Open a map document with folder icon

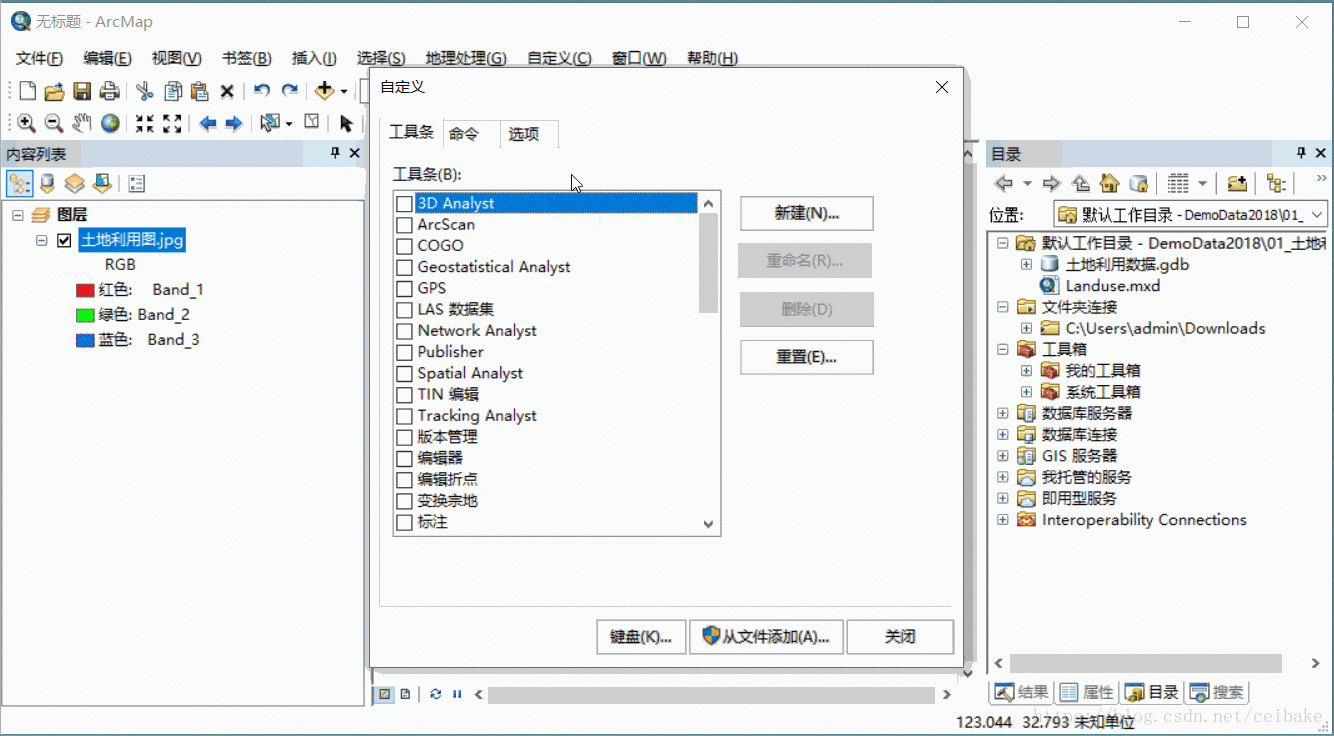point(54,92)
